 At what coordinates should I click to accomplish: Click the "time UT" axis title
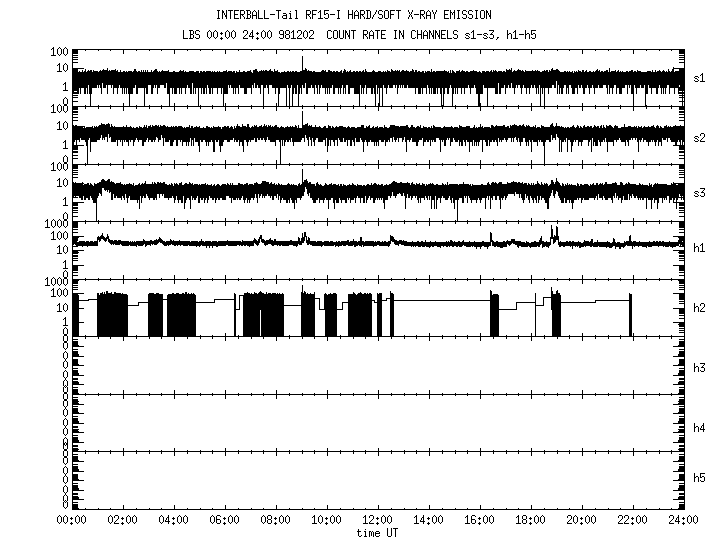pos(377,533)
